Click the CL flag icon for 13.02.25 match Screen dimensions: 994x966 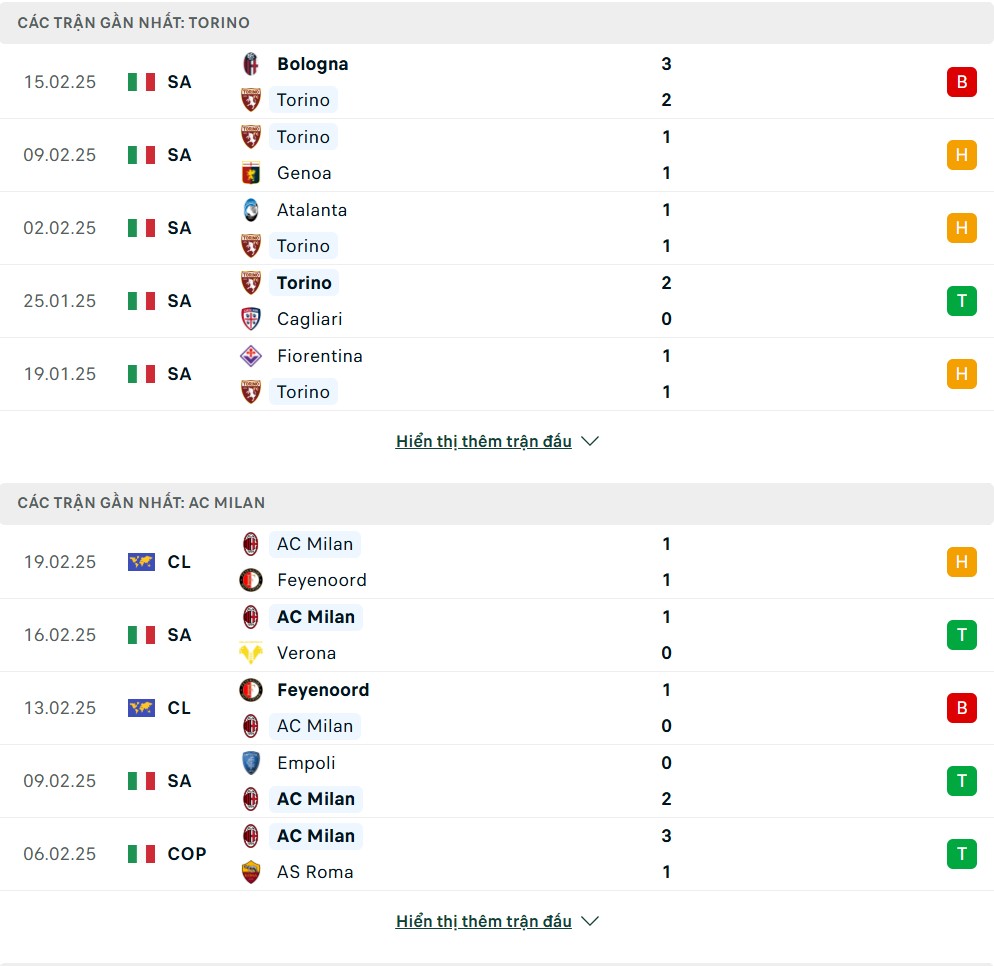[x=141, y=708]
